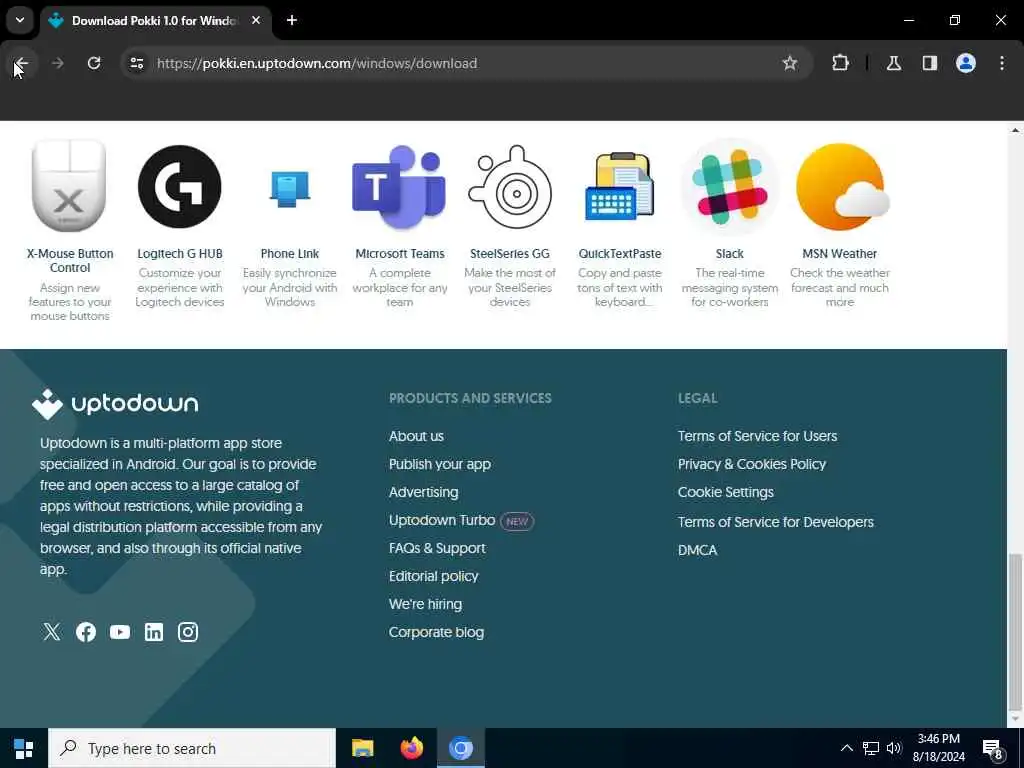Viewport: 1024px width, 768px height.
Task: Open the About us link
Action: click(x=416, y=436)
